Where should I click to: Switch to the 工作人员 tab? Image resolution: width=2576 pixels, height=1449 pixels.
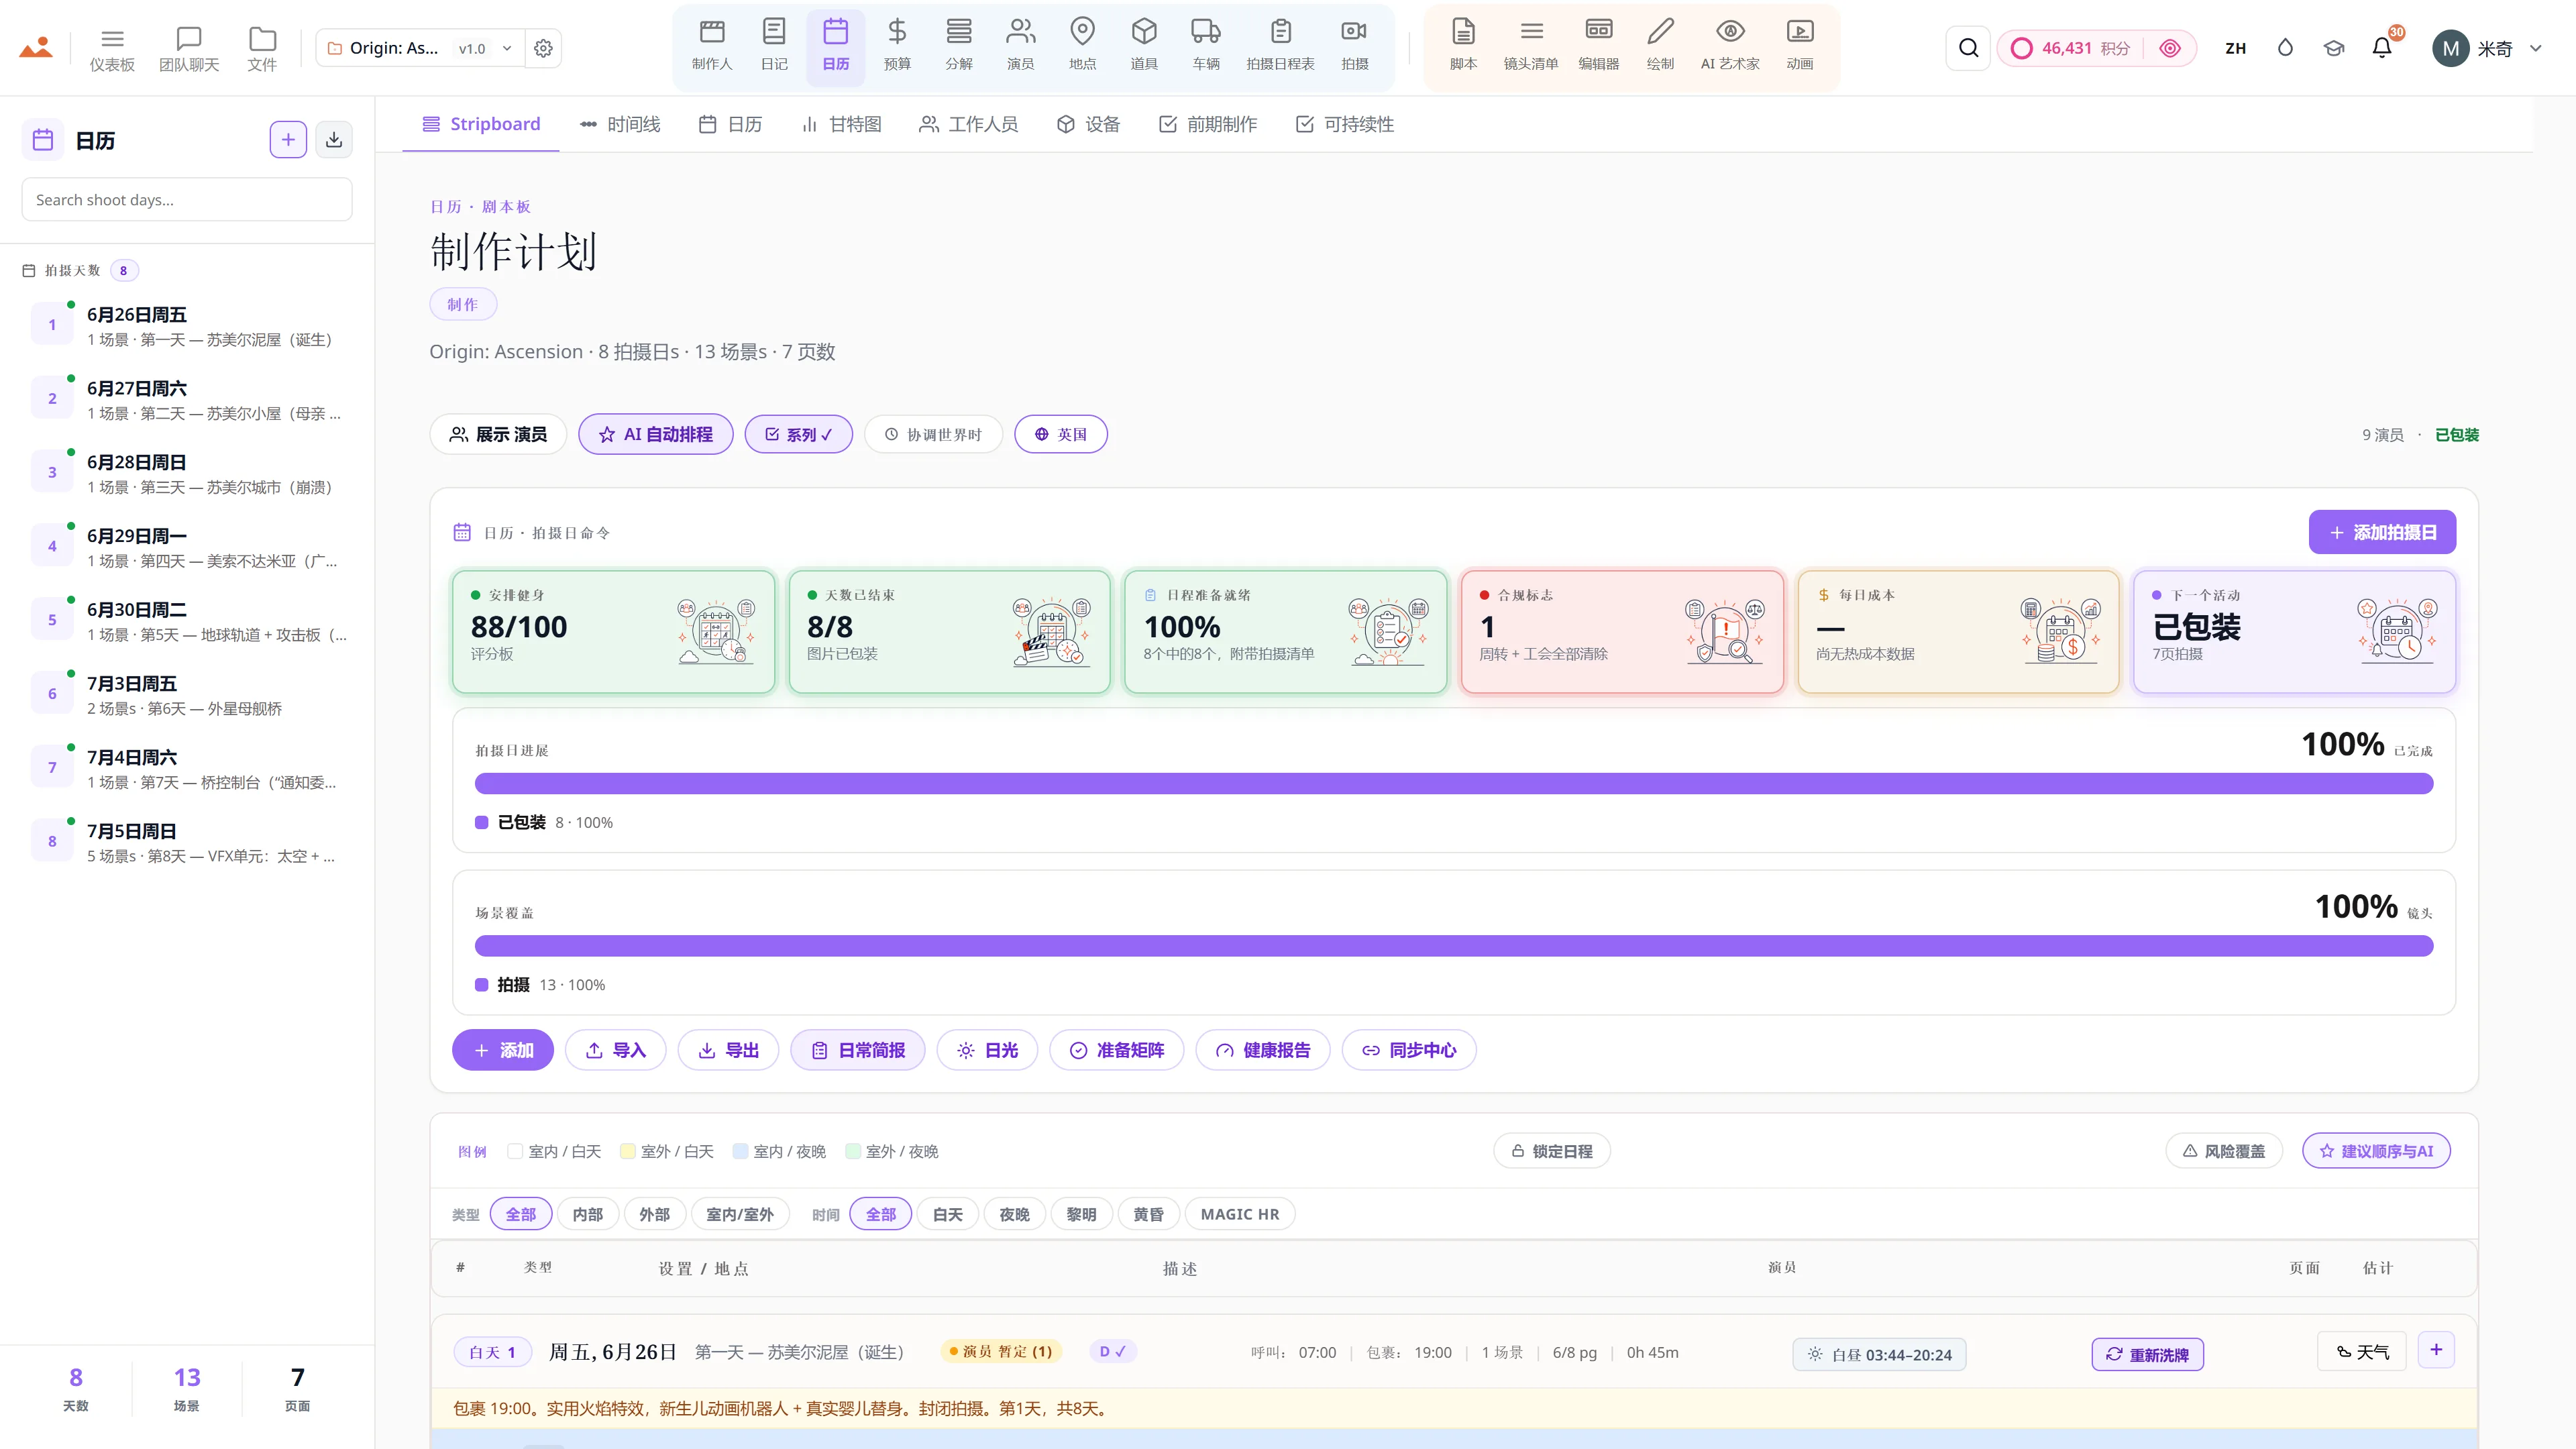click(x=968, y=124)
